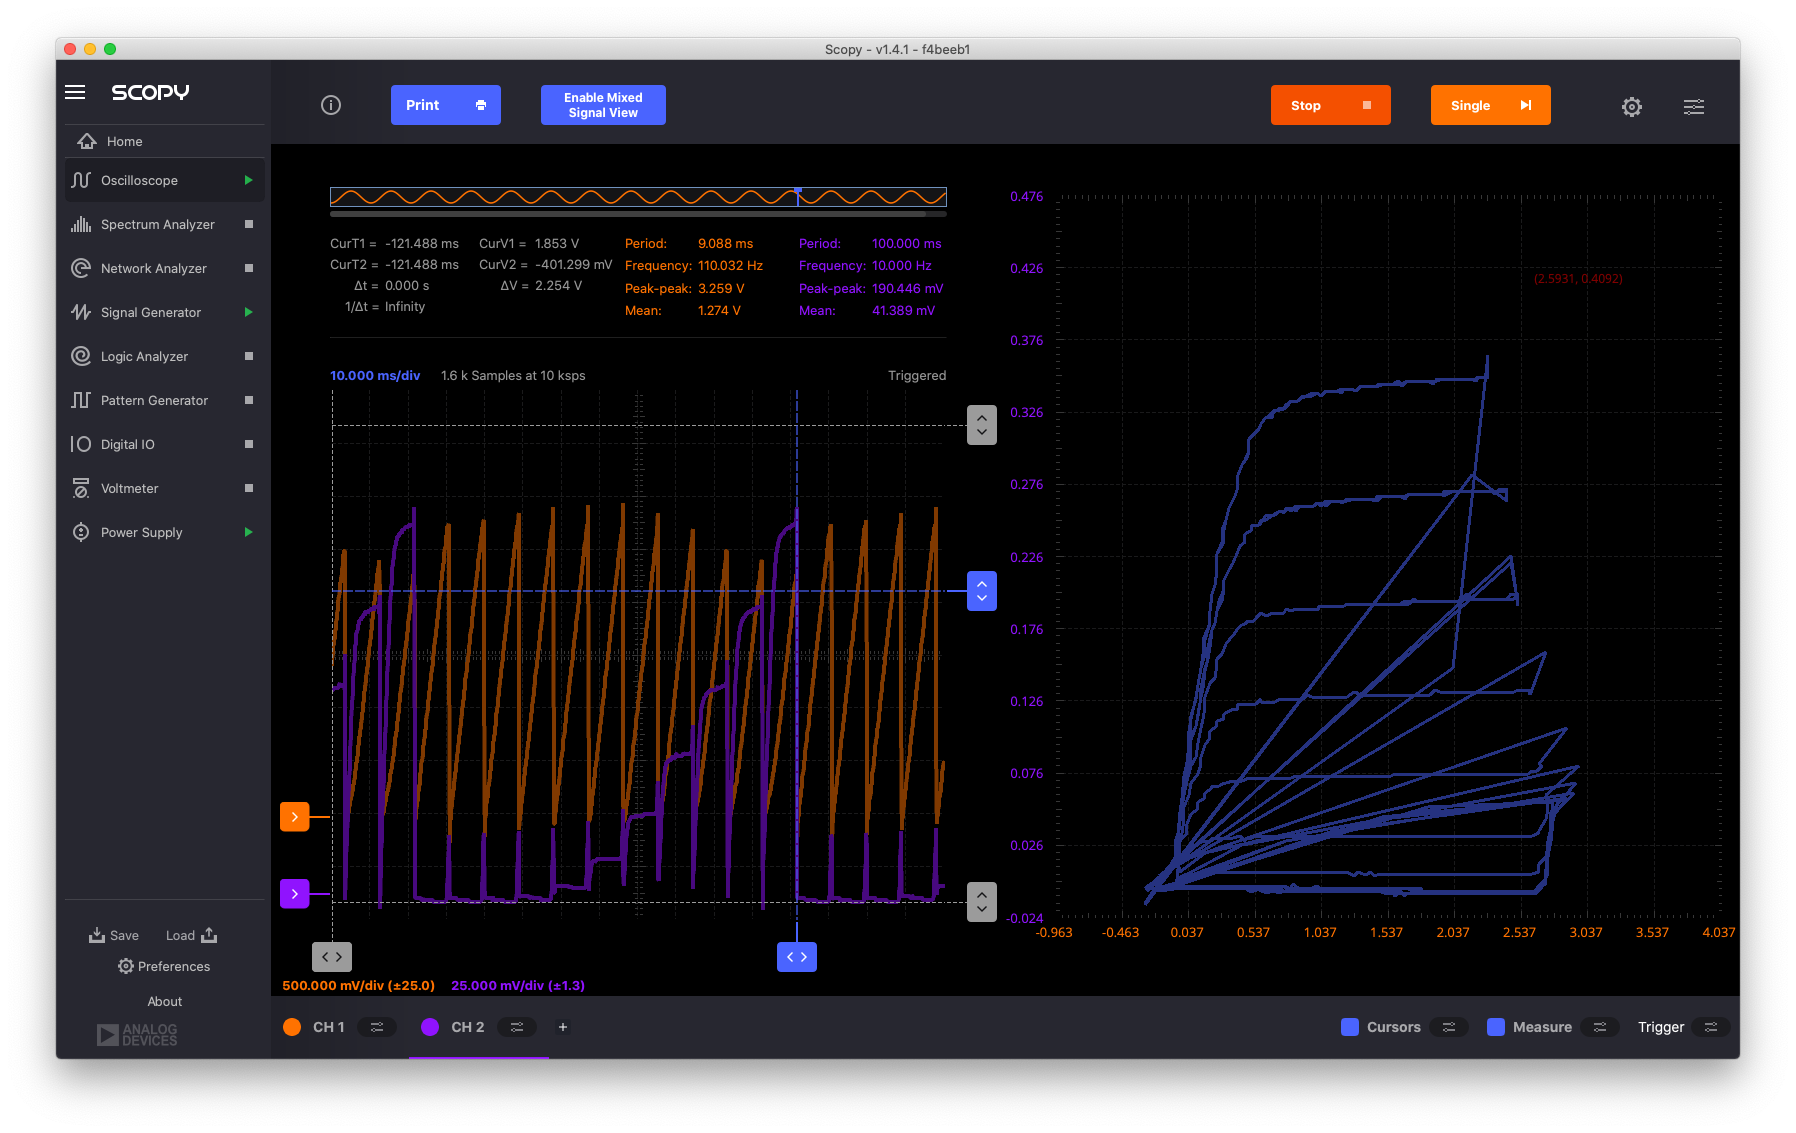Open the sliders settings menu icon
The height and width of the screenshot is (1133, 1796).
click(x=1694, y=106)
